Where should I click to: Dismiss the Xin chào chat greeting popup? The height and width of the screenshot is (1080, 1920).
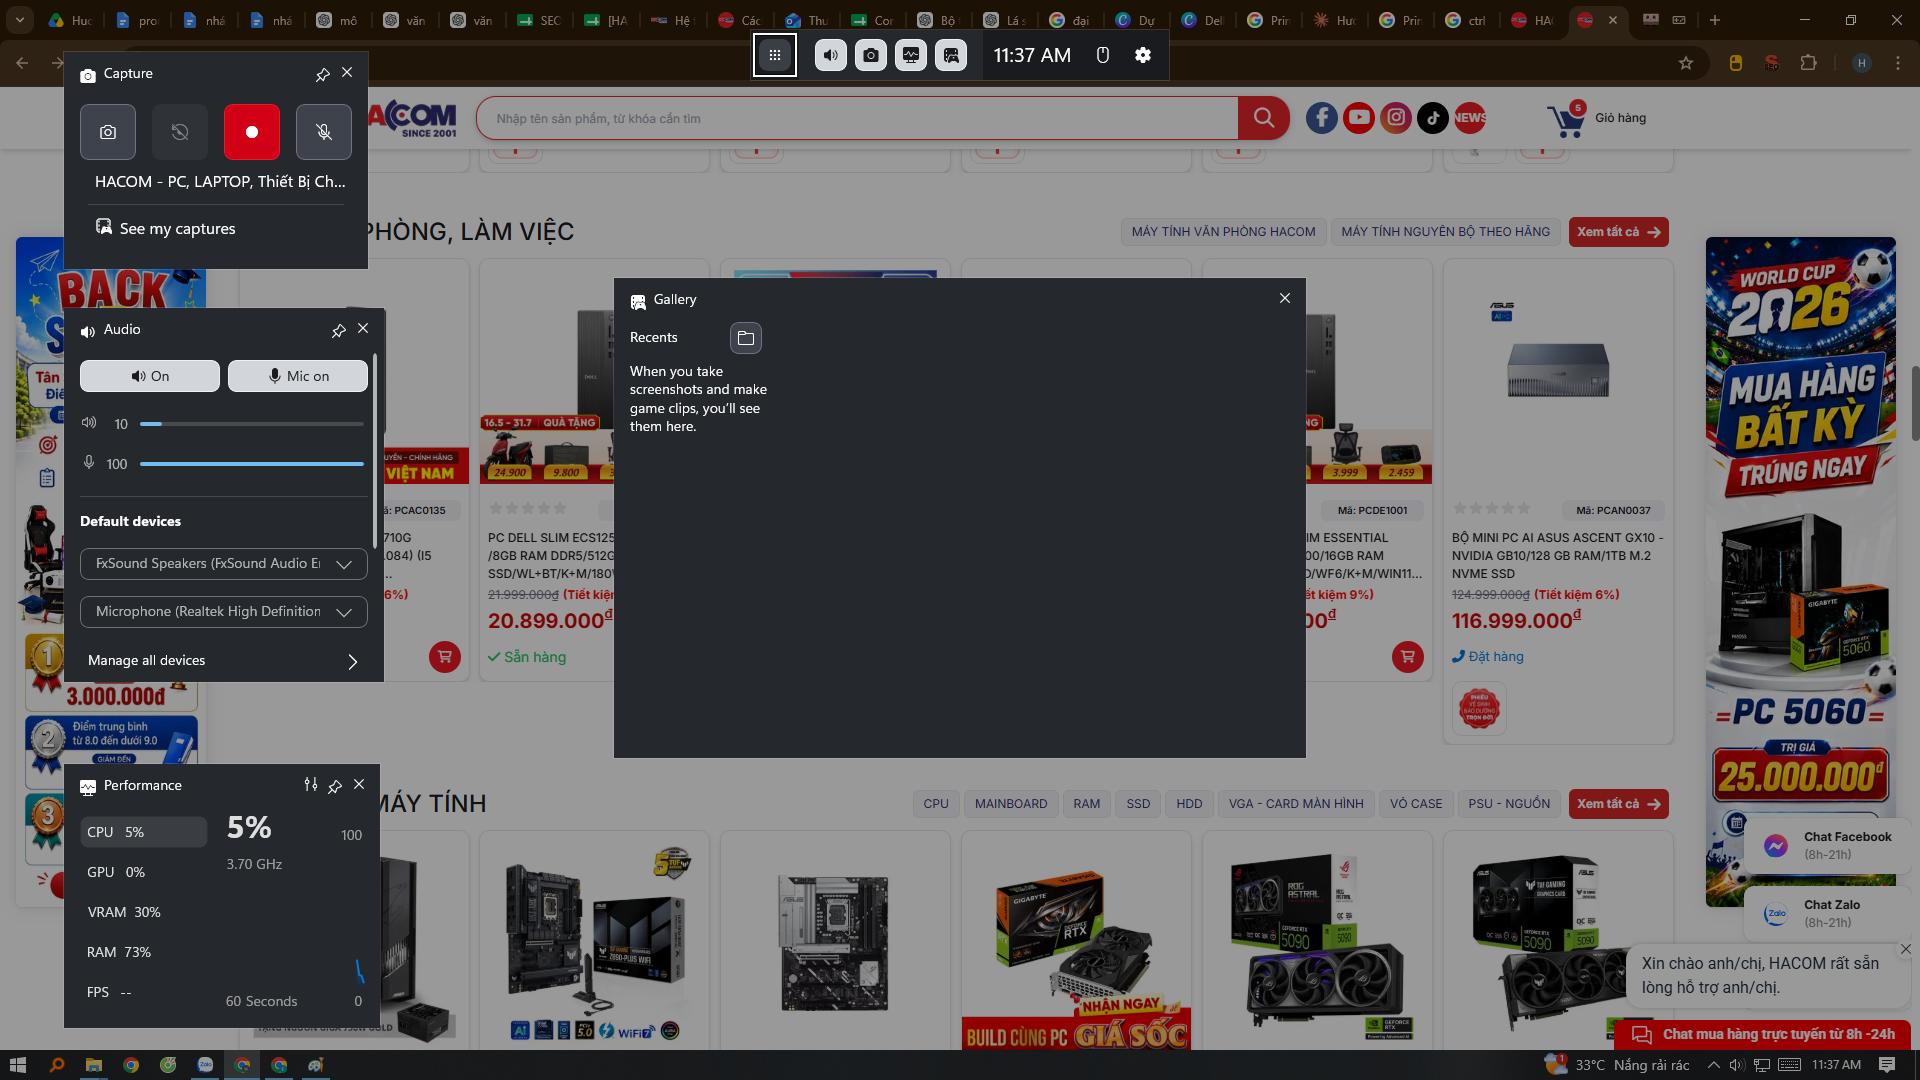pyautogui.click(x=1905, y=949)
